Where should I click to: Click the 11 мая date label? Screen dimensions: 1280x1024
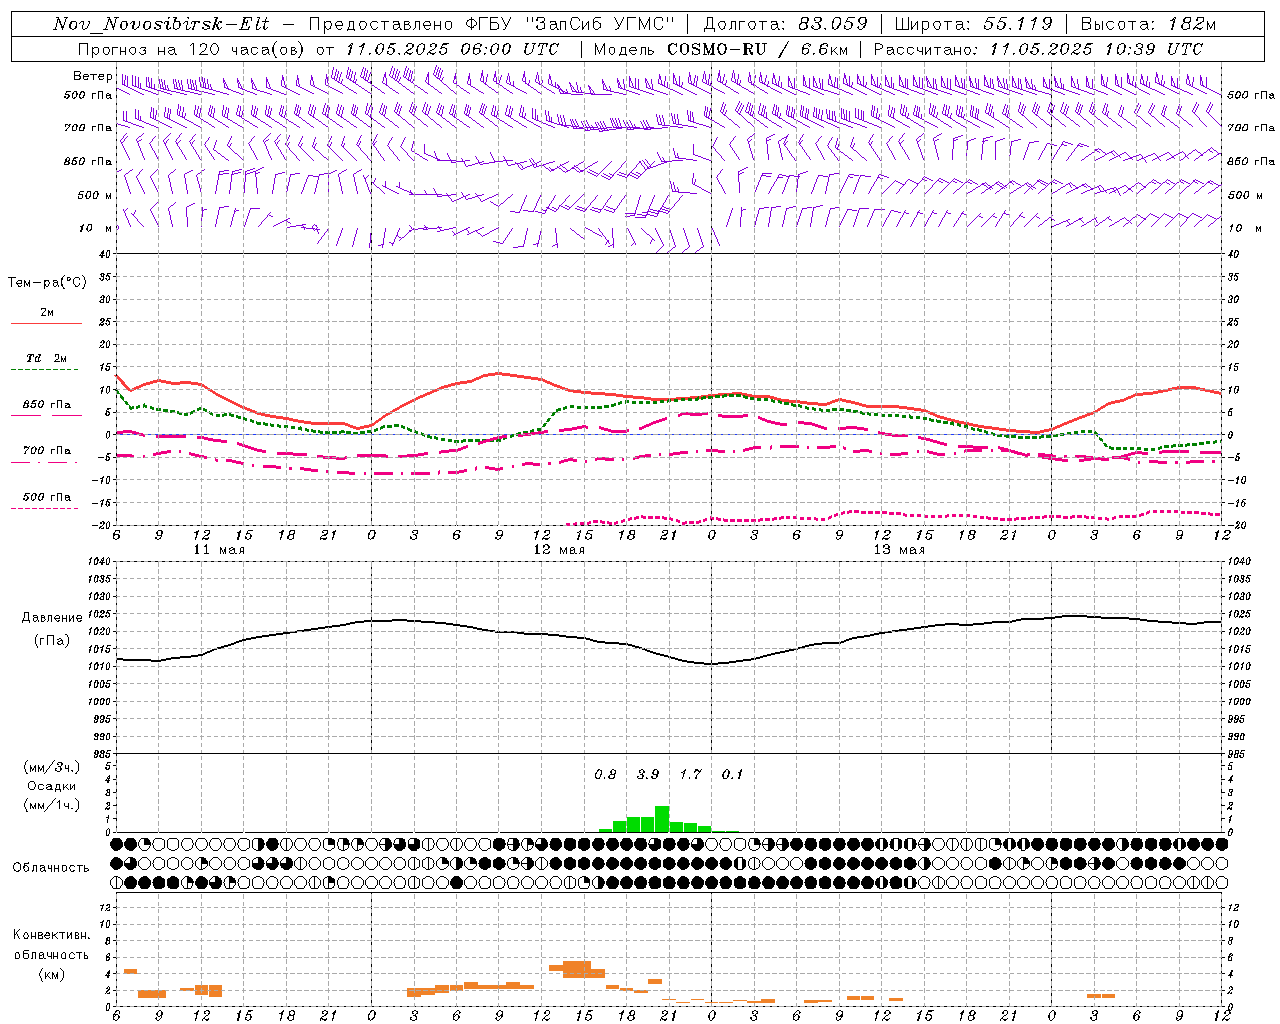[219, 550]
